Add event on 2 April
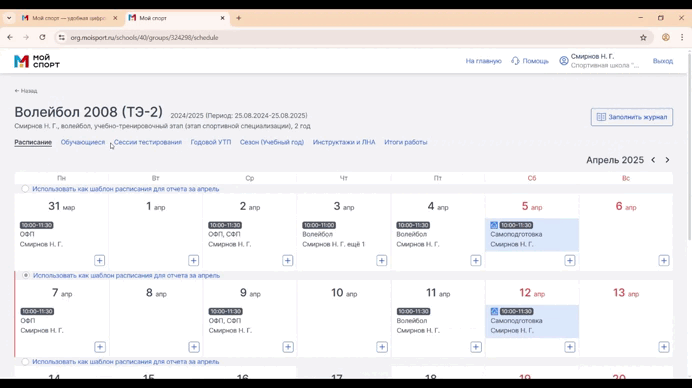 pyautogui.click(x=287, y=260)
